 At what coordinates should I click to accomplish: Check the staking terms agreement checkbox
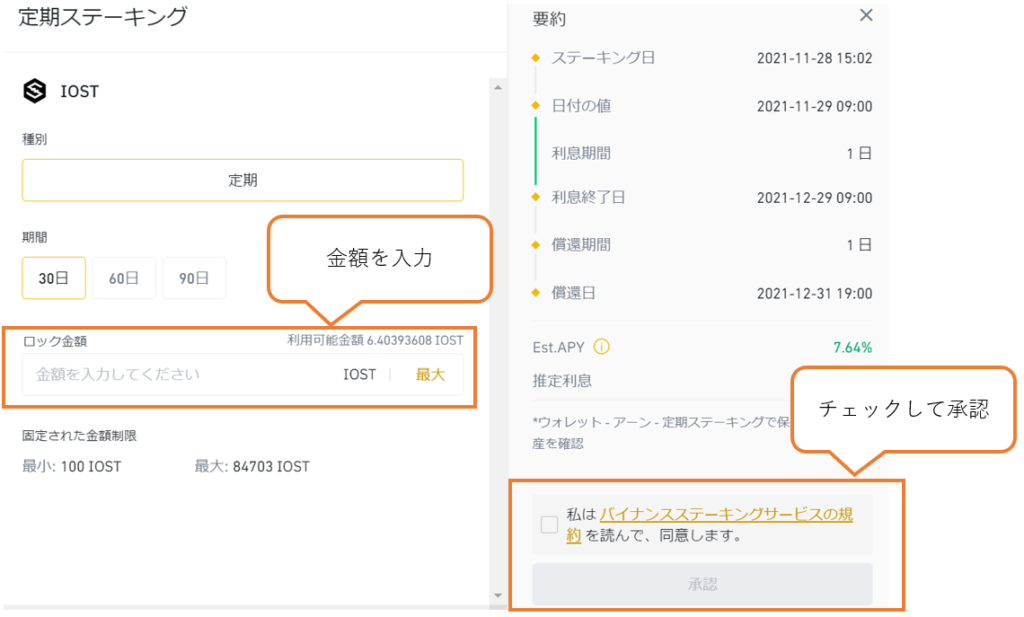pos(549,525)
